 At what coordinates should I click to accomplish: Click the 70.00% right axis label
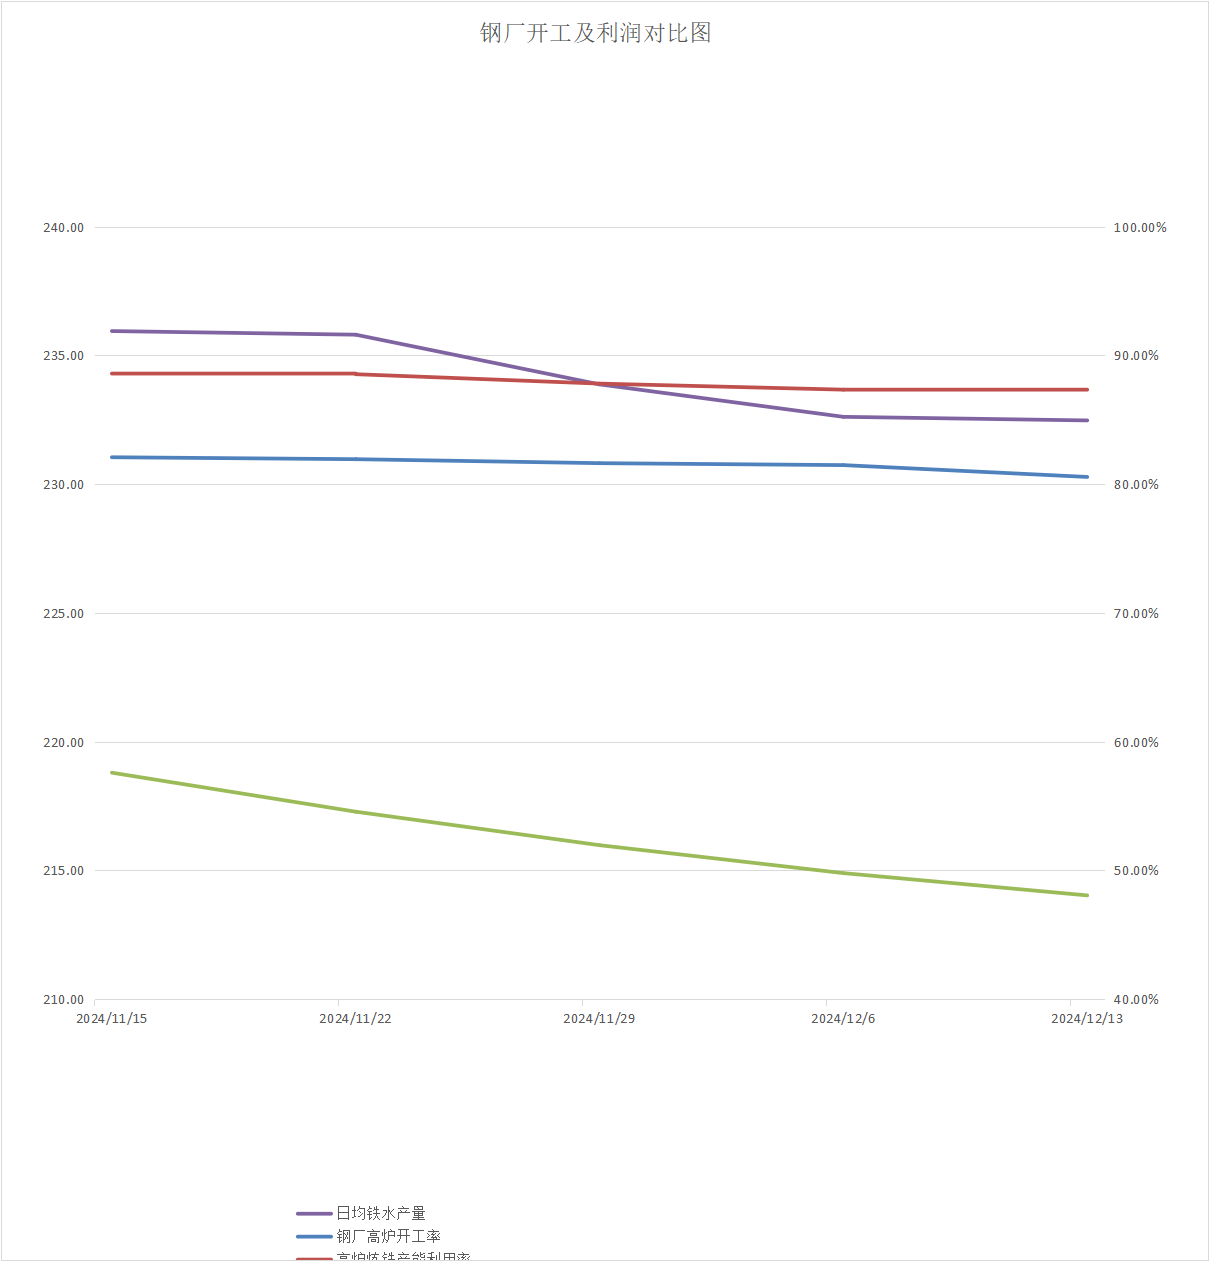1136,614
